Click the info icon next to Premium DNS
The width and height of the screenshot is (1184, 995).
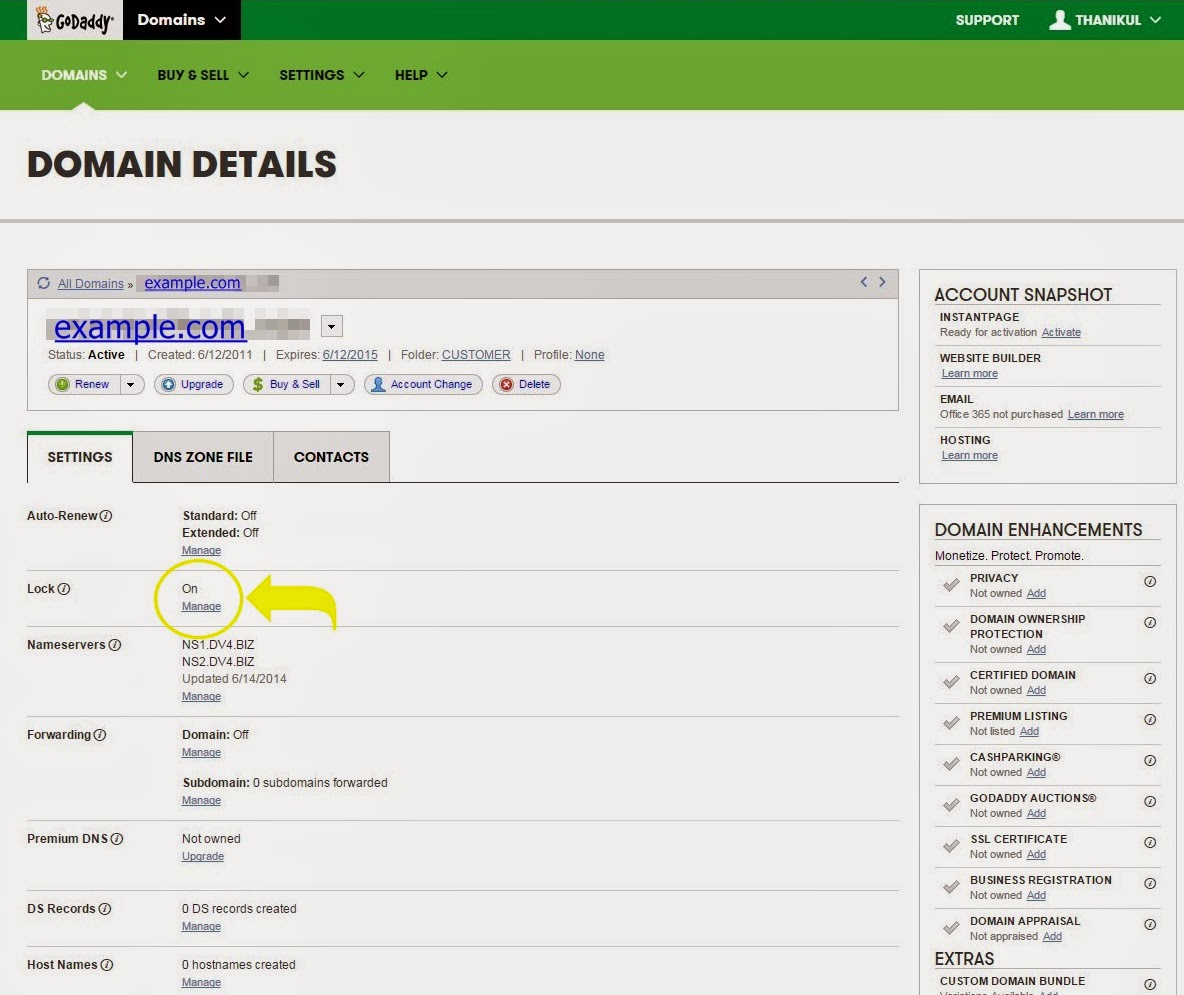pyautogui.click(x=116, y=839)
